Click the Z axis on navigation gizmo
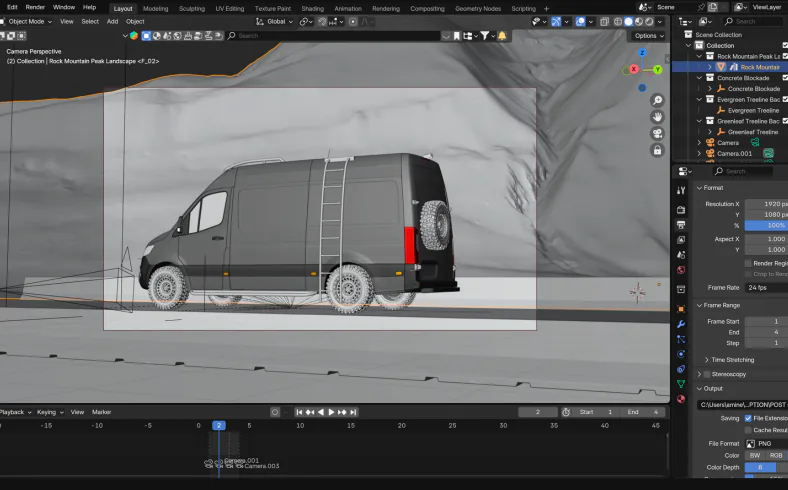Viewport: 788px width, 490px height. 642,53
